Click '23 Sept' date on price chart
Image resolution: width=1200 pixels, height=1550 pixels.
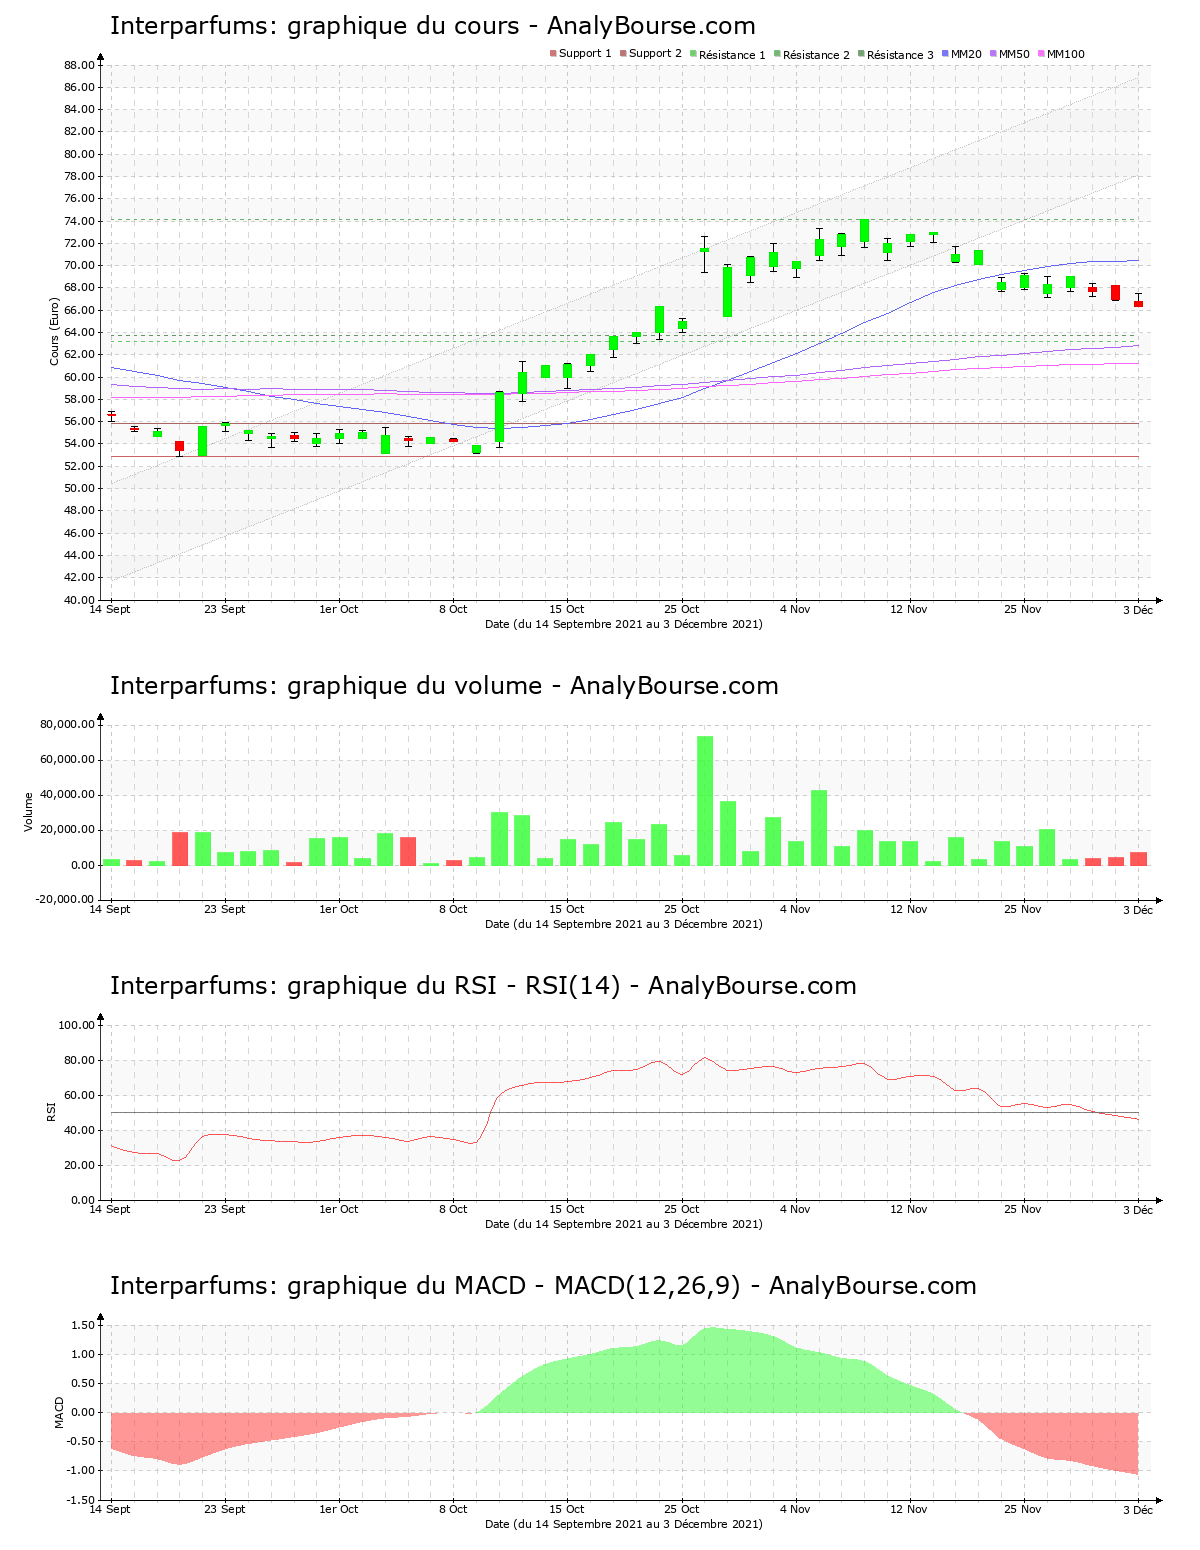(x=224, y=609)
